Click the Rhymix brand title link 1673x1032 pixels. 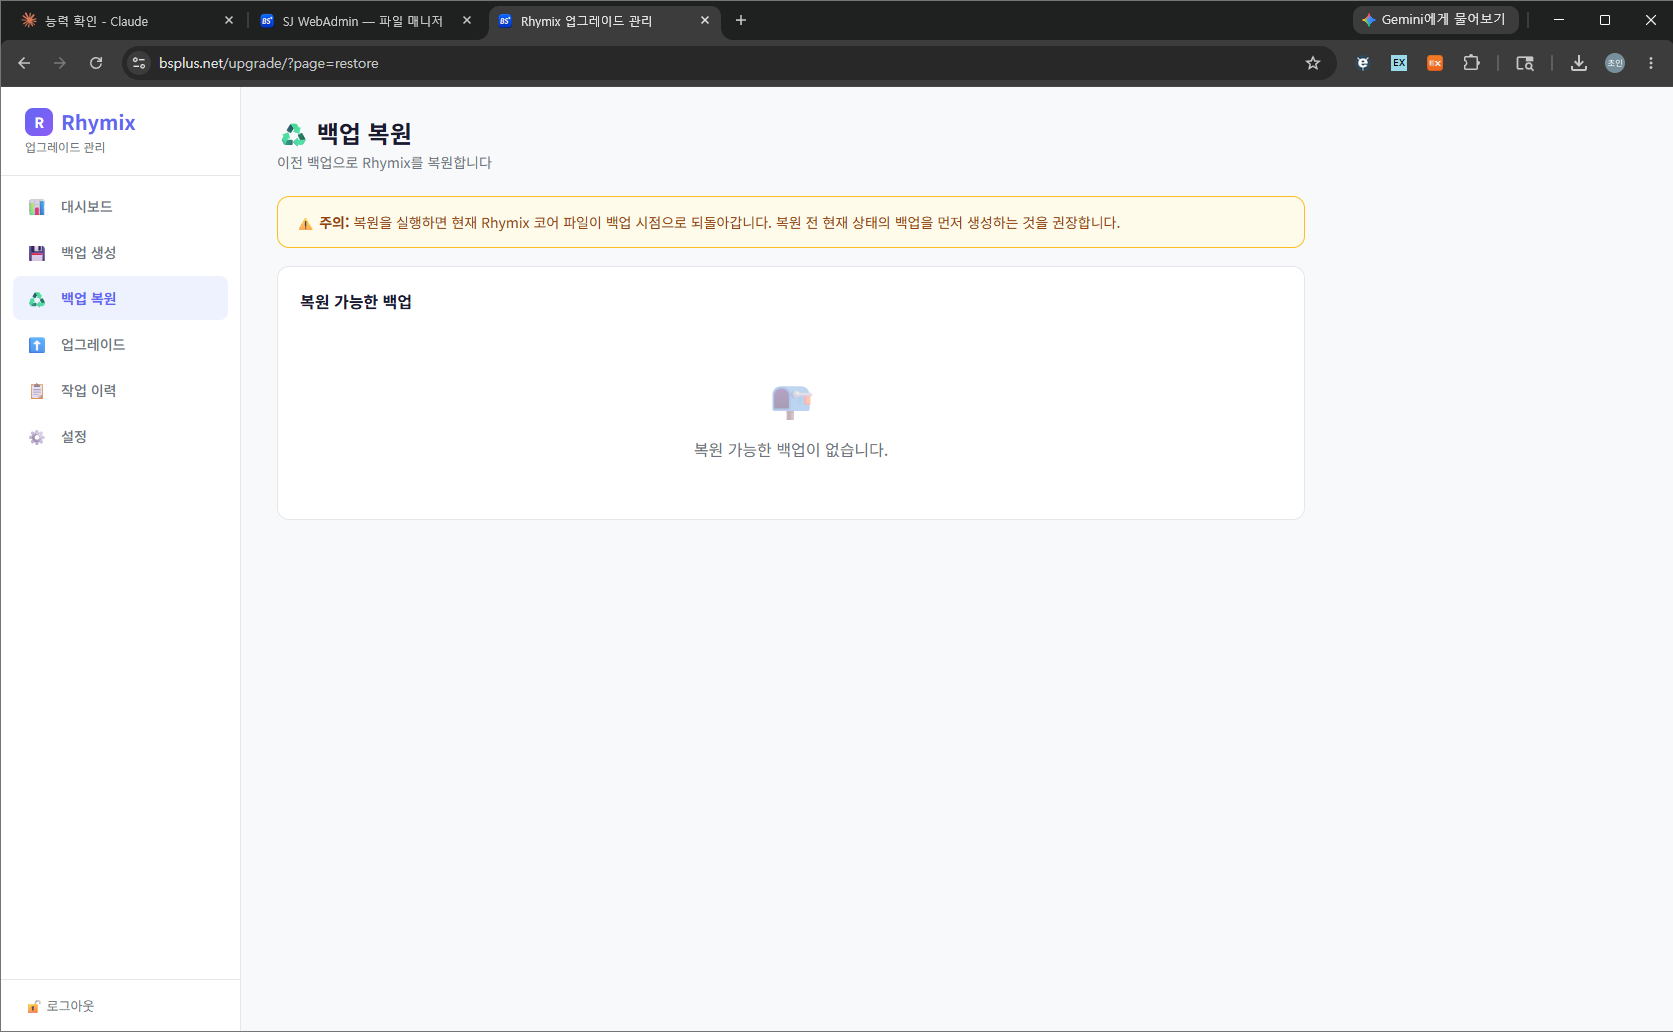pyautogui.click(x=98, y=122)
